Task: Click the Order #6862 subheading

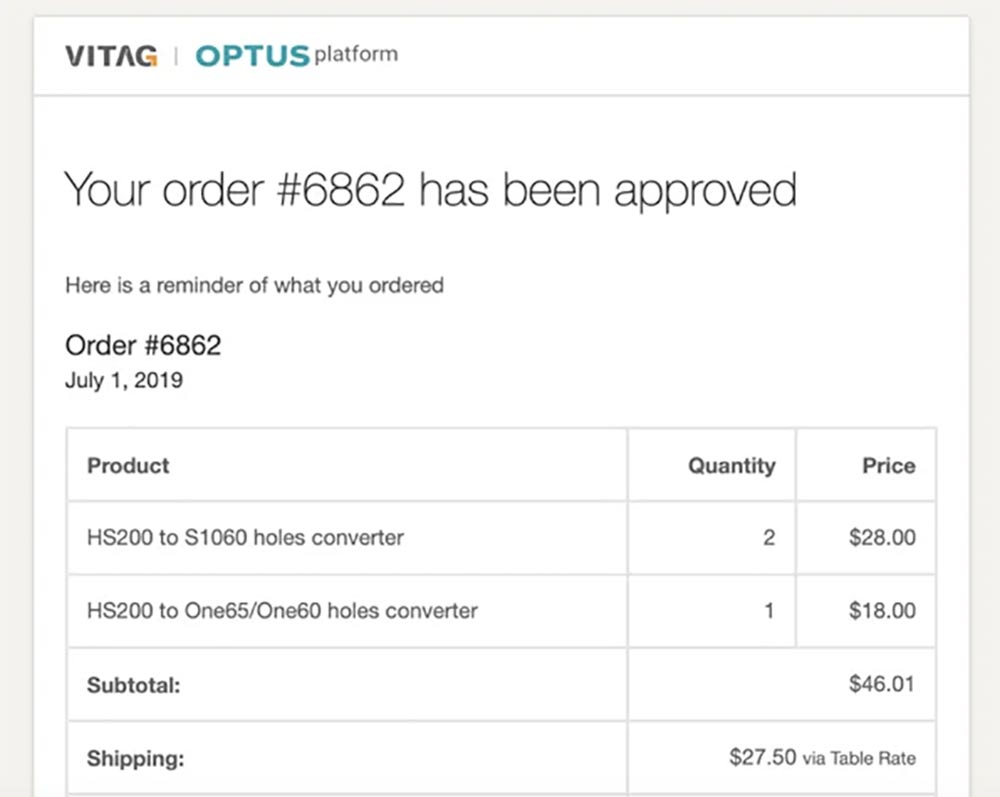Action: pyautogui.click(x=143, y=346)
